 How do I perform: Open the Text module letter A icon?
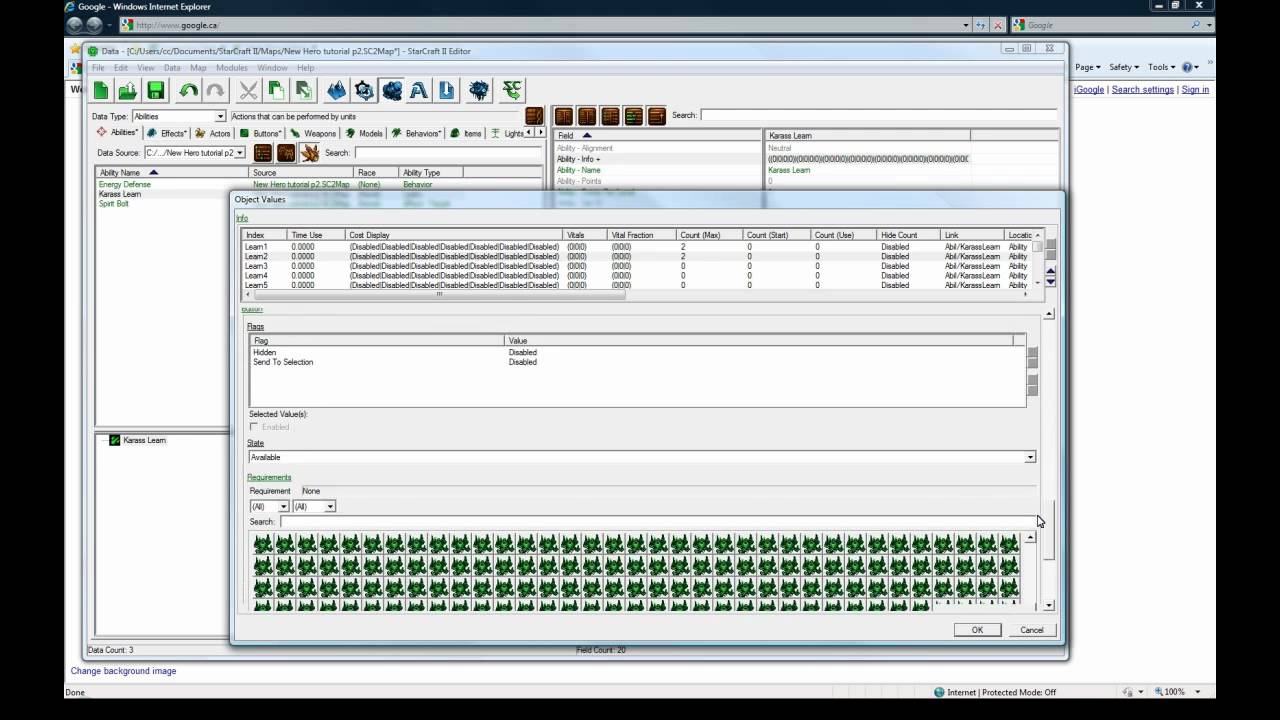[x=419, y=91]
